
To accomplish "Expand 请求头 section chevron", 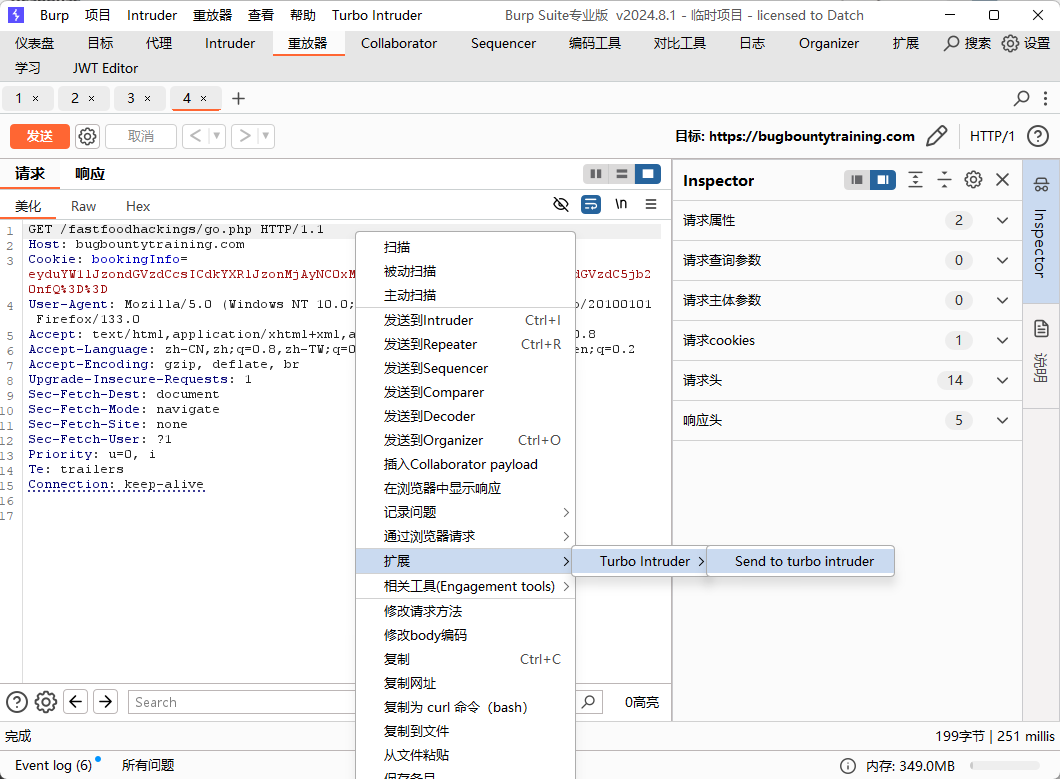I will (x=1003, y=380).
